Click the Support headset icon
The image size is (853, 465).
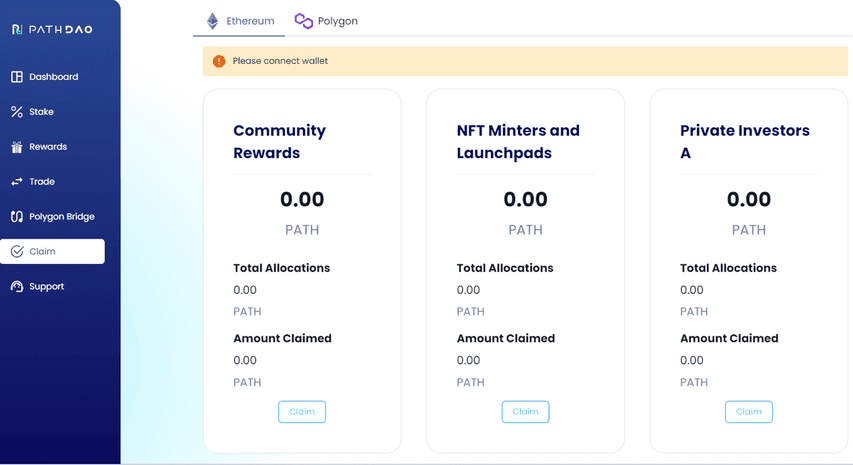pos(17,286)
